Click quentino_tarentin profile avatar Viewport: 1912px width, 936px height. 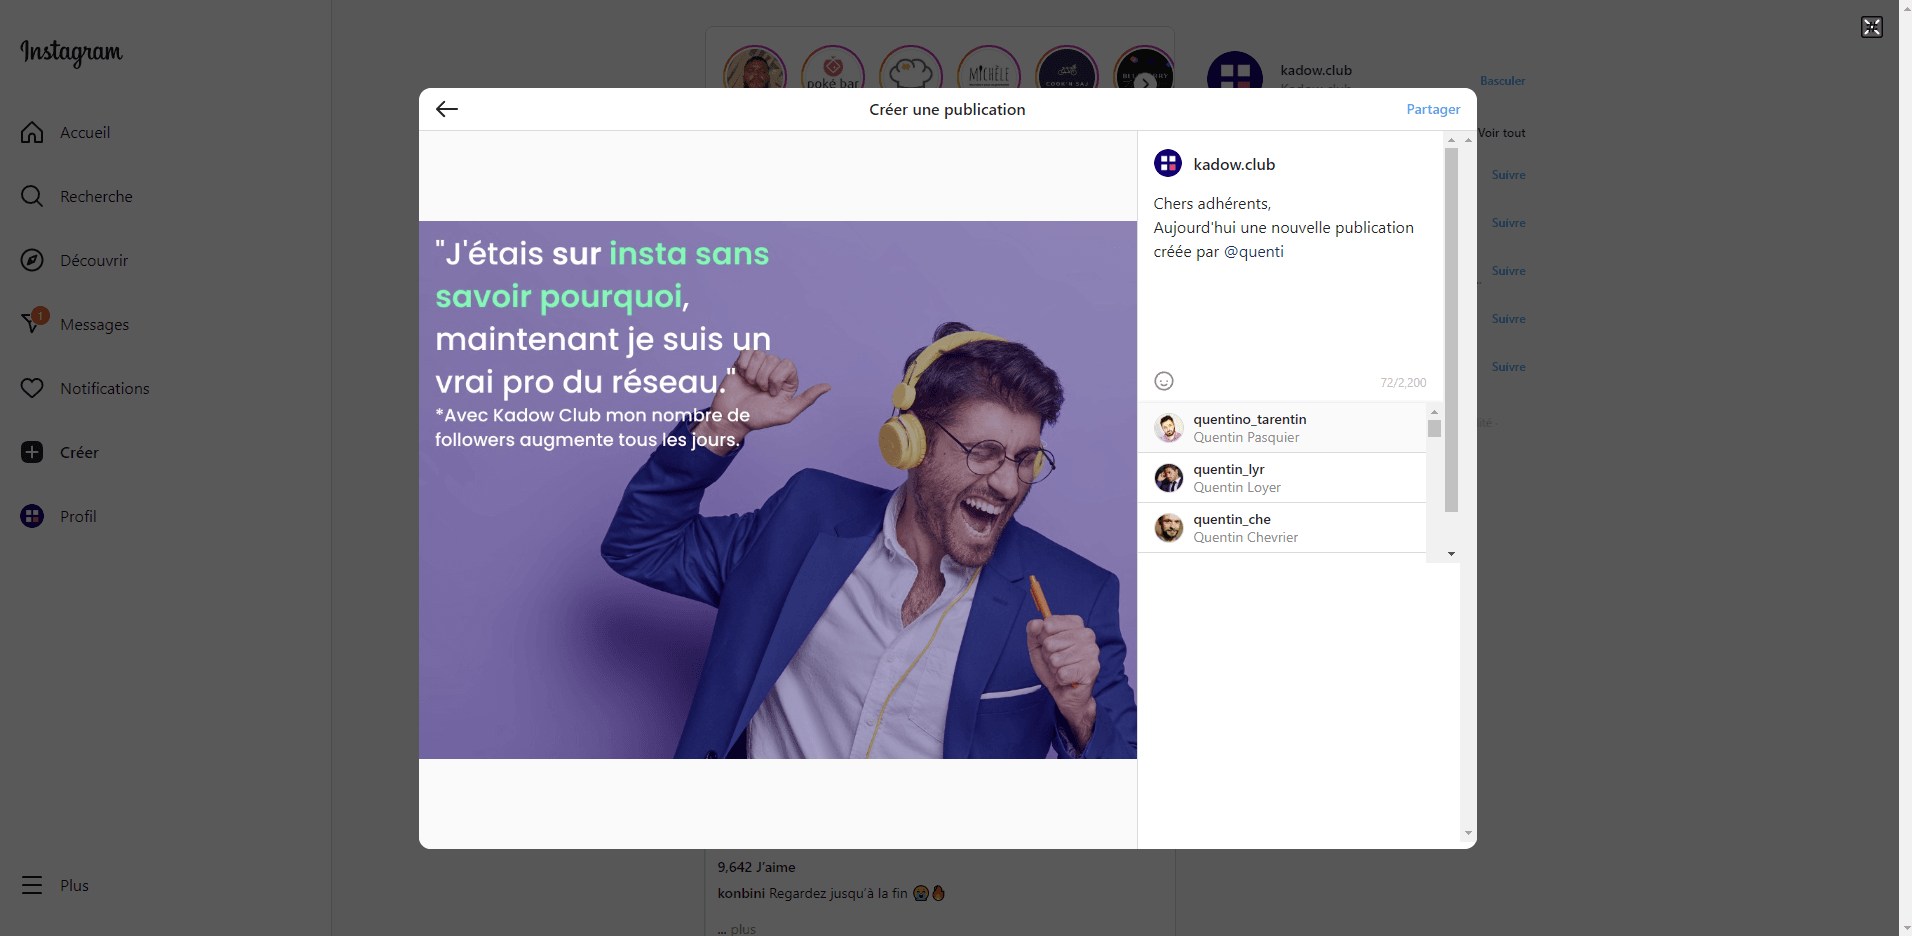(x=1169, y=428)
